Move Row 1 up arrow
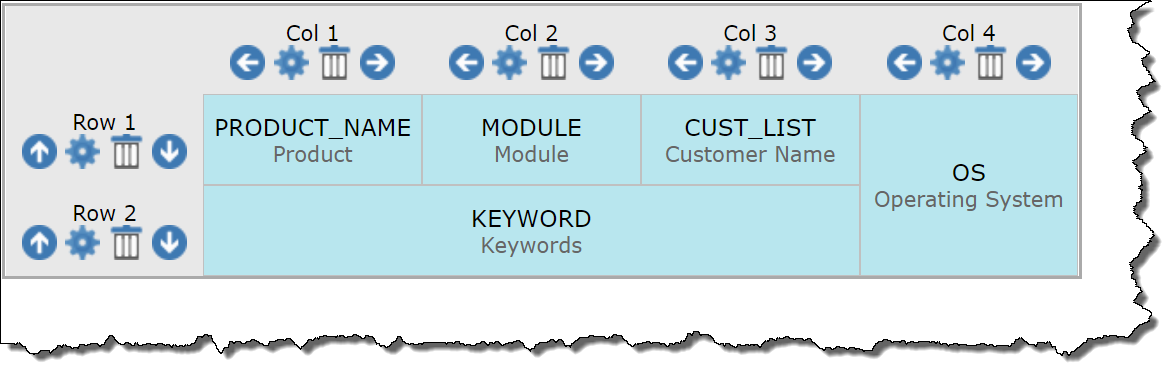Image resolution: width=1176 pixels, height=377 pixels. click(x=39, y=153)
